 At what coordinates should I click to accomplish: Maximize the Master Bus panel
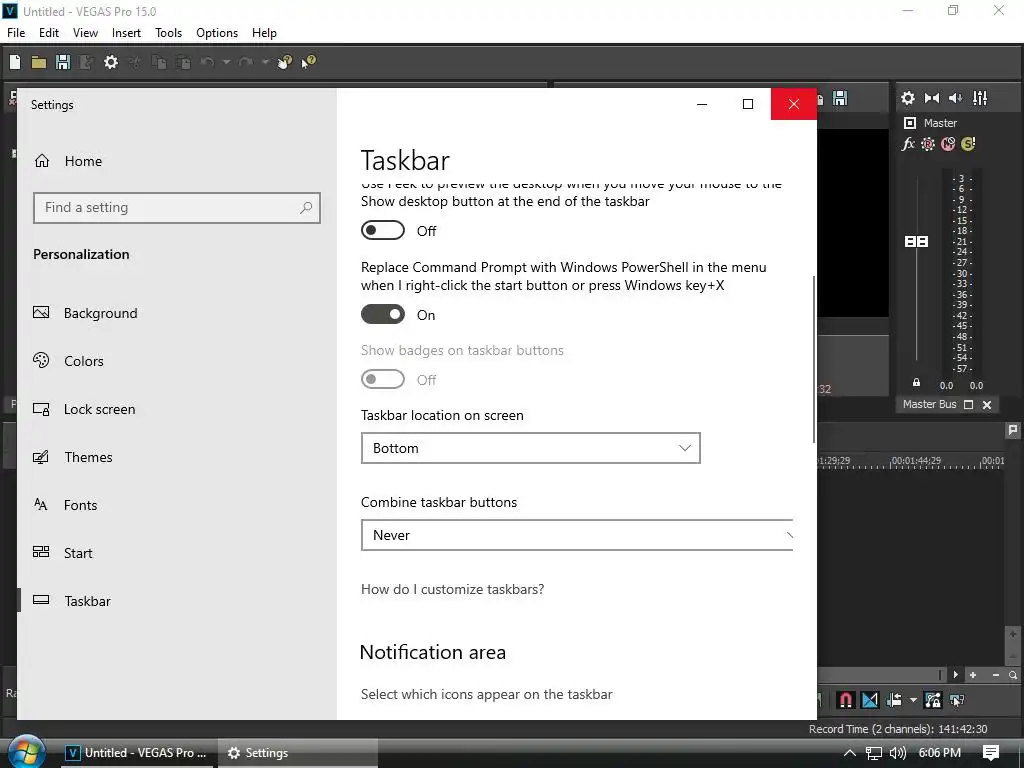pyautogui.click(x=968, y=405)
